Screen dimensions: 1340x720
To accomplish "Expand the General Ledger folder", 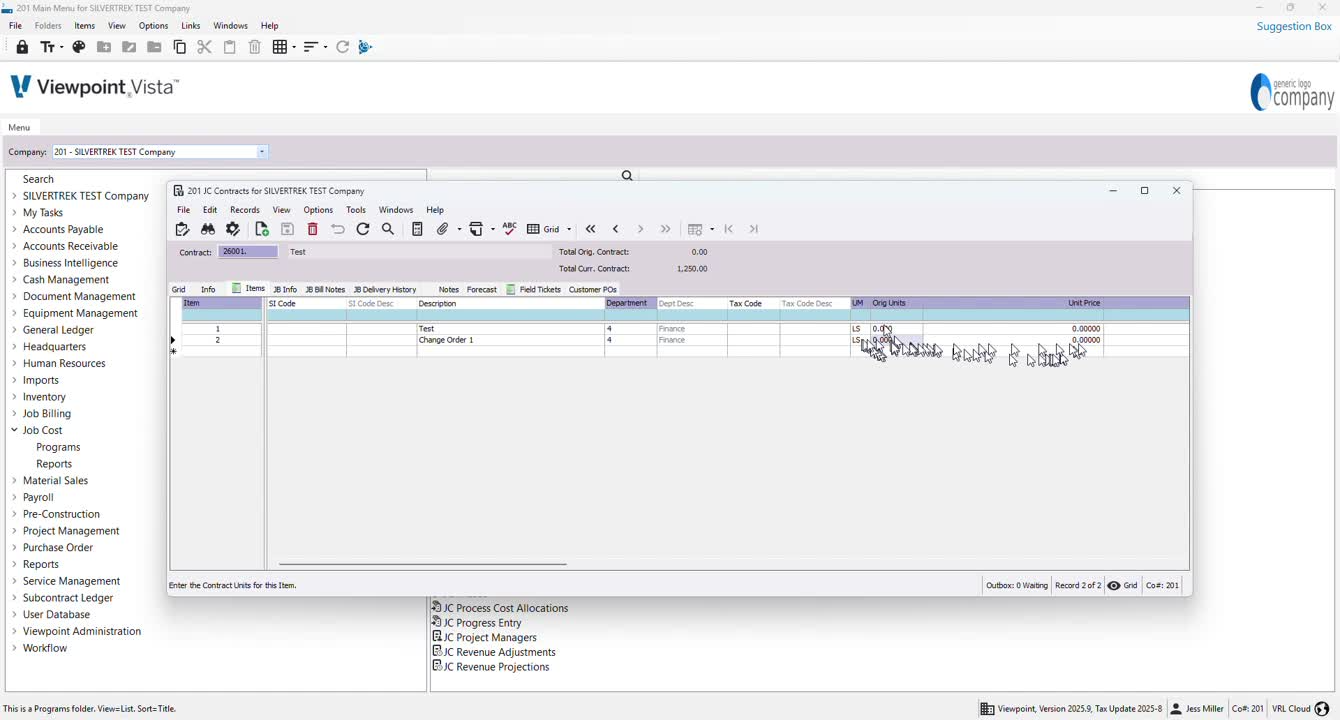I will pyautogui.click(x=14, y=330).
